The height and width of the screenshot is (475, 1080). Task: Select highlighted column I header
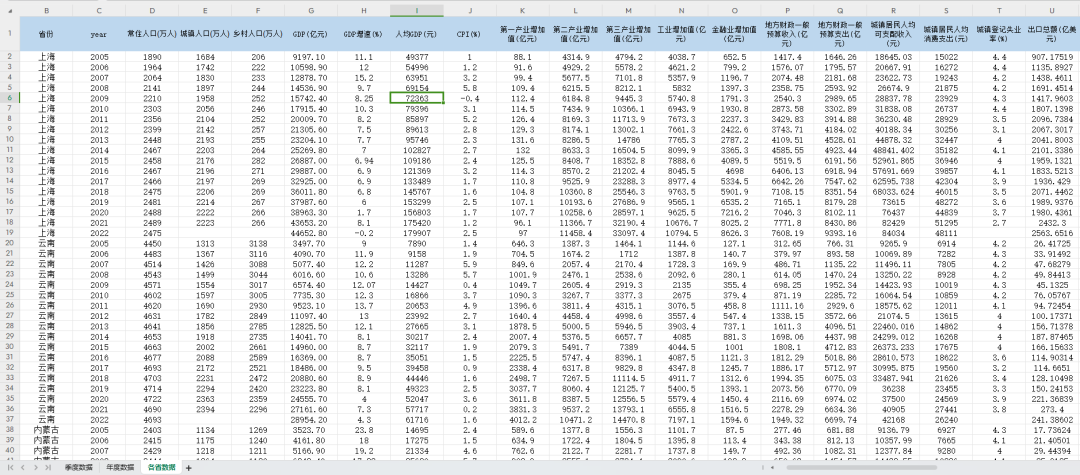pos(417,11)
